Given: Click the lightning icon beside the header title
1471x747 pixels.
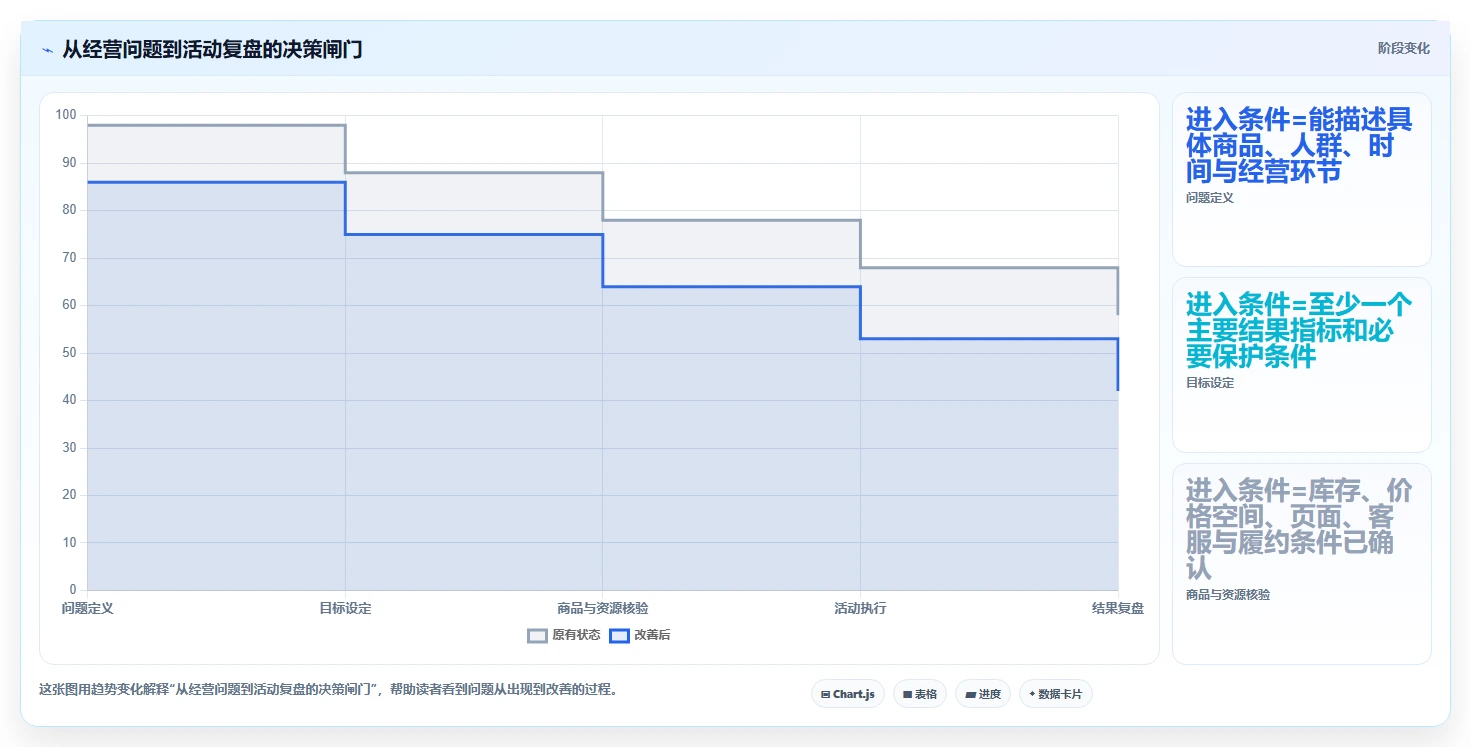Looking at the screenshot, I should coord(48,50).
